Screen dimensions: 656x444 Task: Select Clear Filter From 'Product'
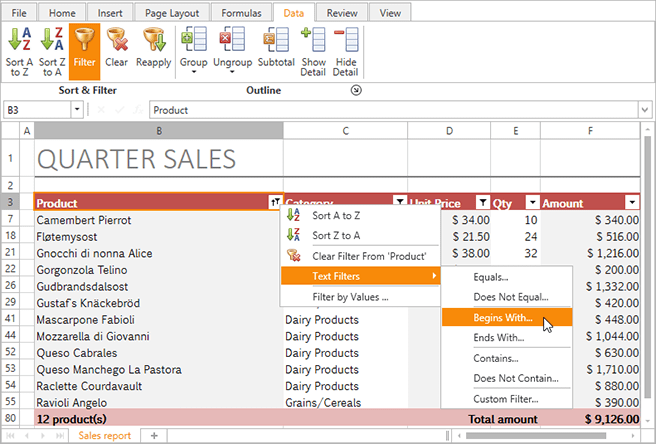pyautogui.click(x=360, y=256)
